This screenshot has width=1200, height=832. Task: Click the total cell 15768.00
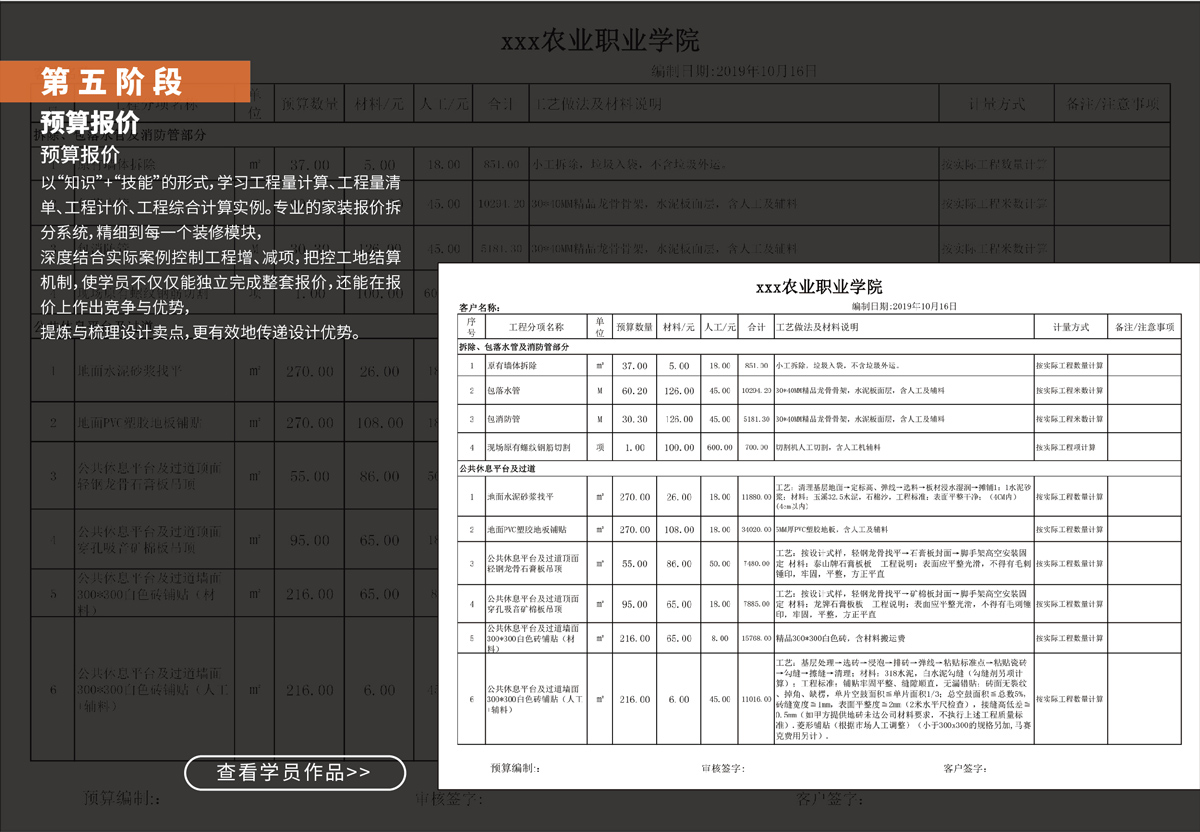pyautogui.click(x=756, y=637)
